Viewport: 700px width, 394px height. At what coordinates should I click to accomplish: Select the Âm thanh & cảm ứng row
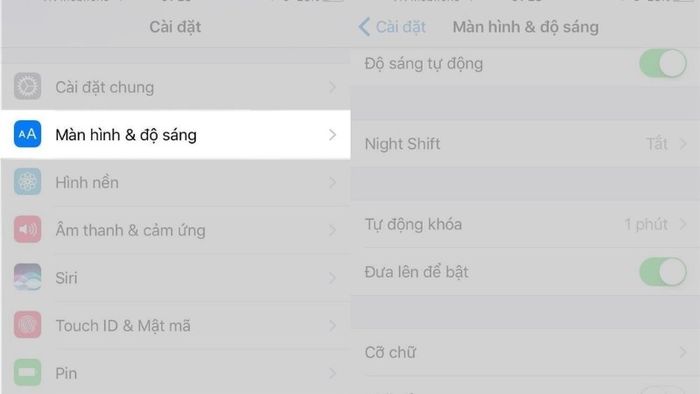coord(175,230)
